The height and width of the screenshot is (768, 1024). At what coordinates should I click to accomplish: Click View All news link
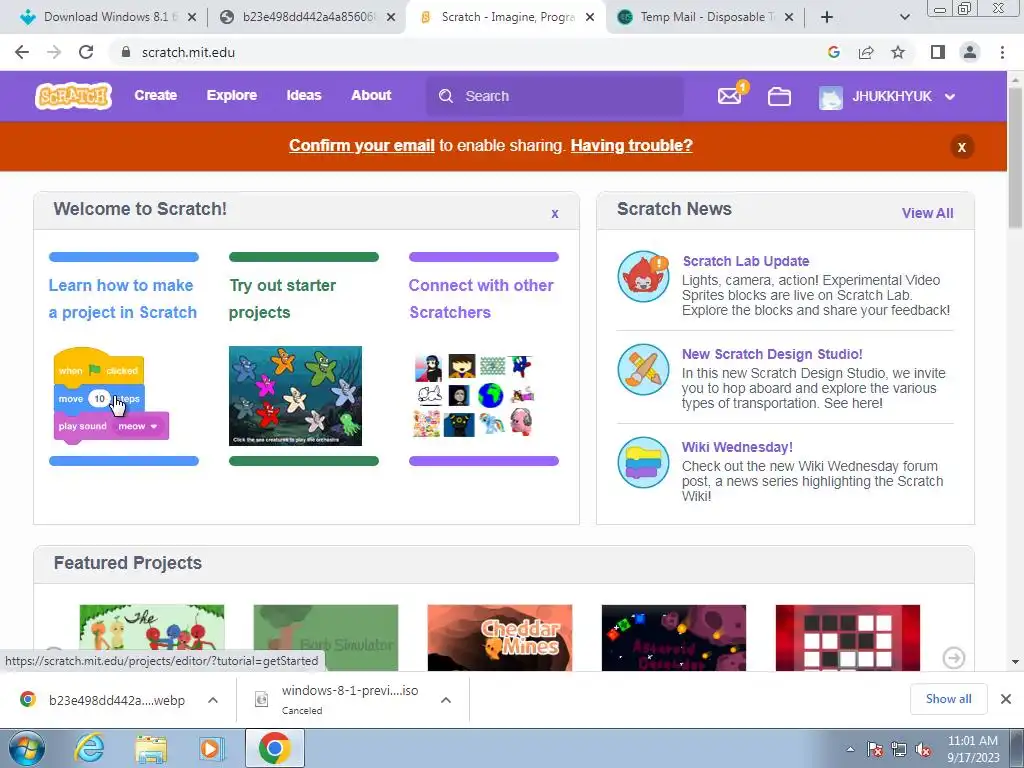click(927, 213)
